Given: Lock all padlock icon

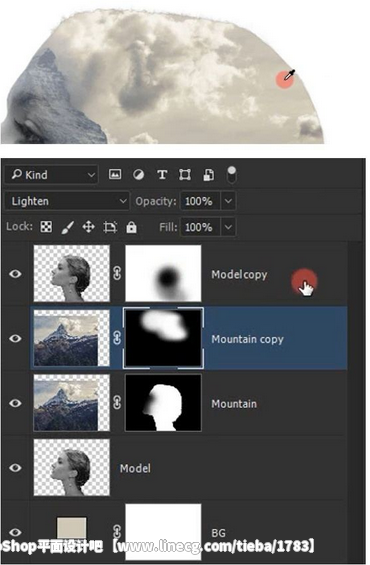Looking at the screenshot, I should point(131,227).
